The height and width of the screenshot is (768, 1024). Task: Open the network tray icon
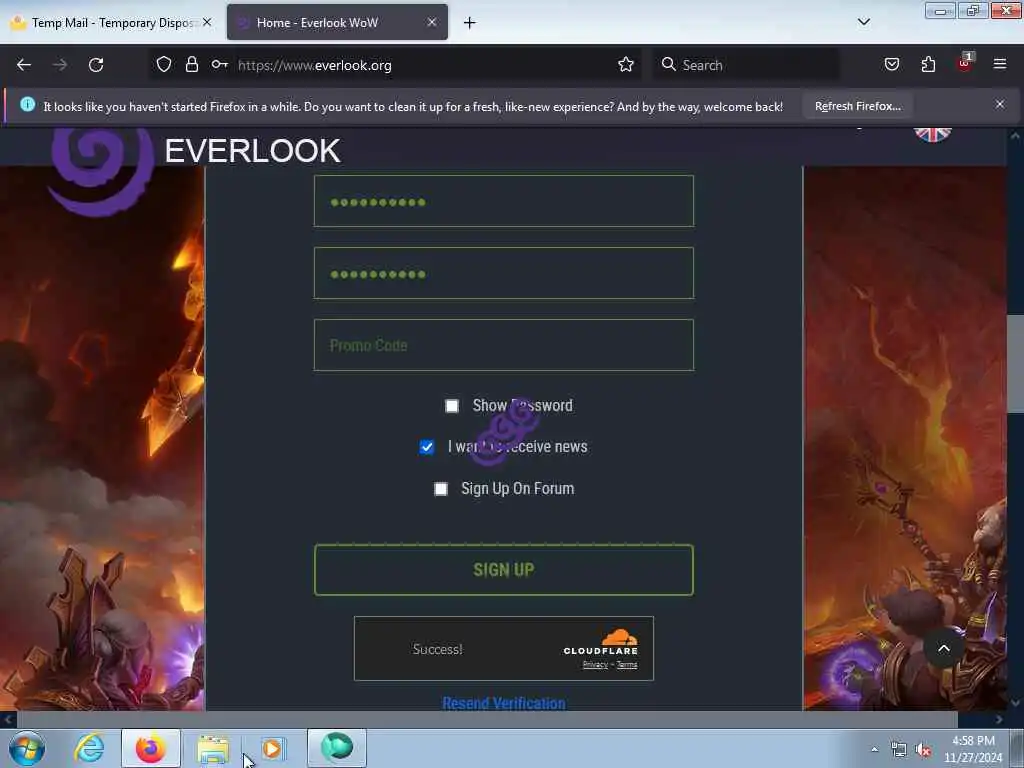pyautogui.click(x=899, y=750)
